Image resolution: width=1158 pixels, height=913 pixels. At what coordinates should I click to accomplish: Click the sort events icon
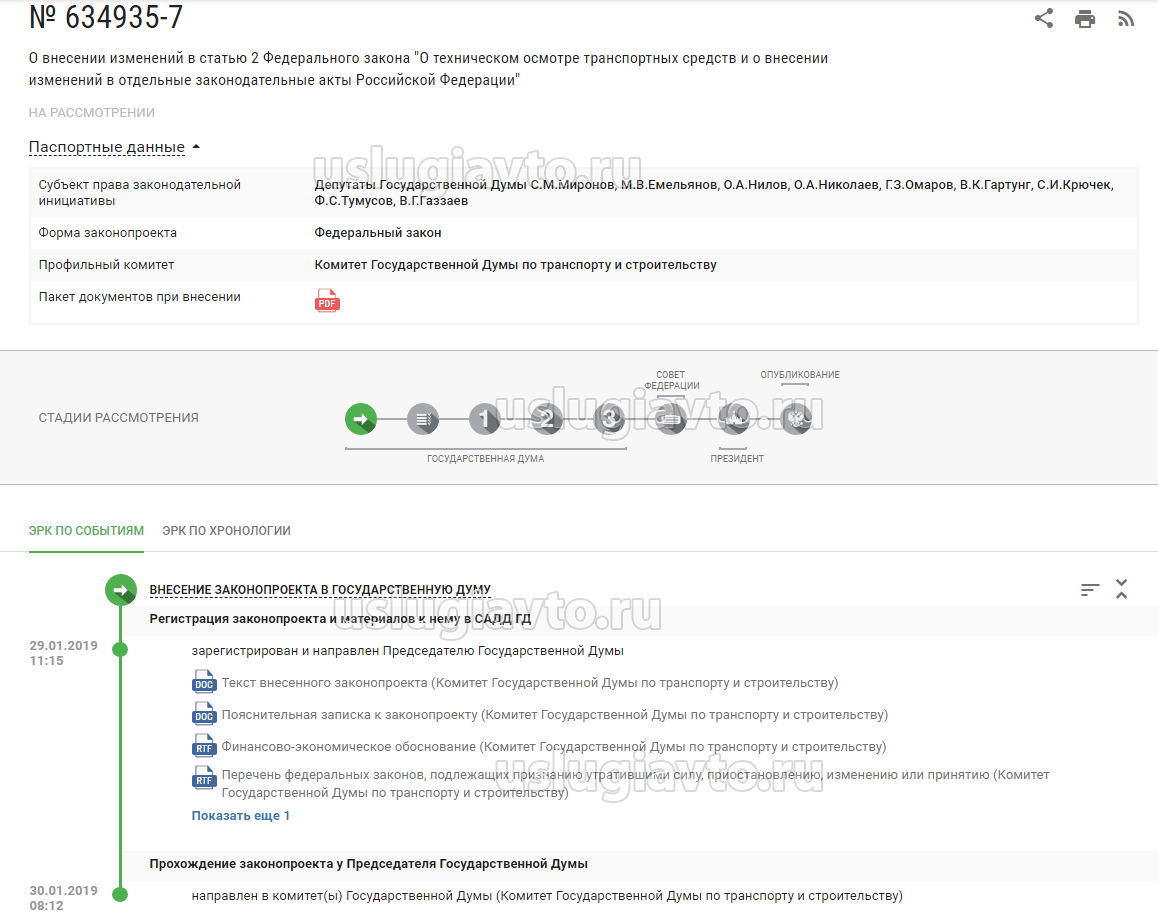pos(1090,590)
